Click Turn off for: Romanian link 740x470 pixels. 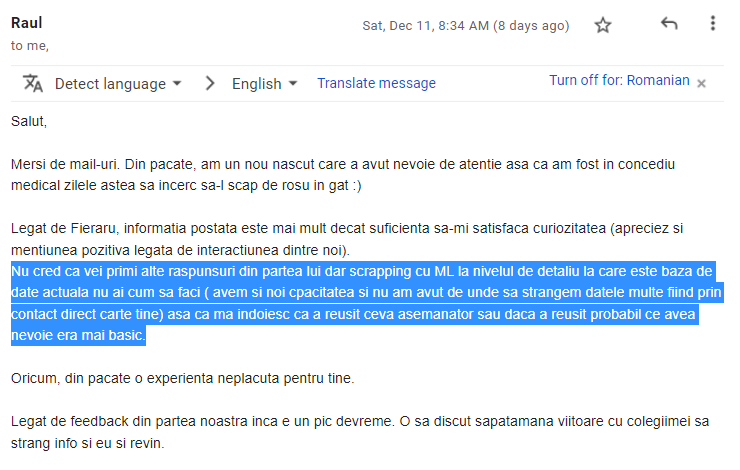click(x=619, y=80)
